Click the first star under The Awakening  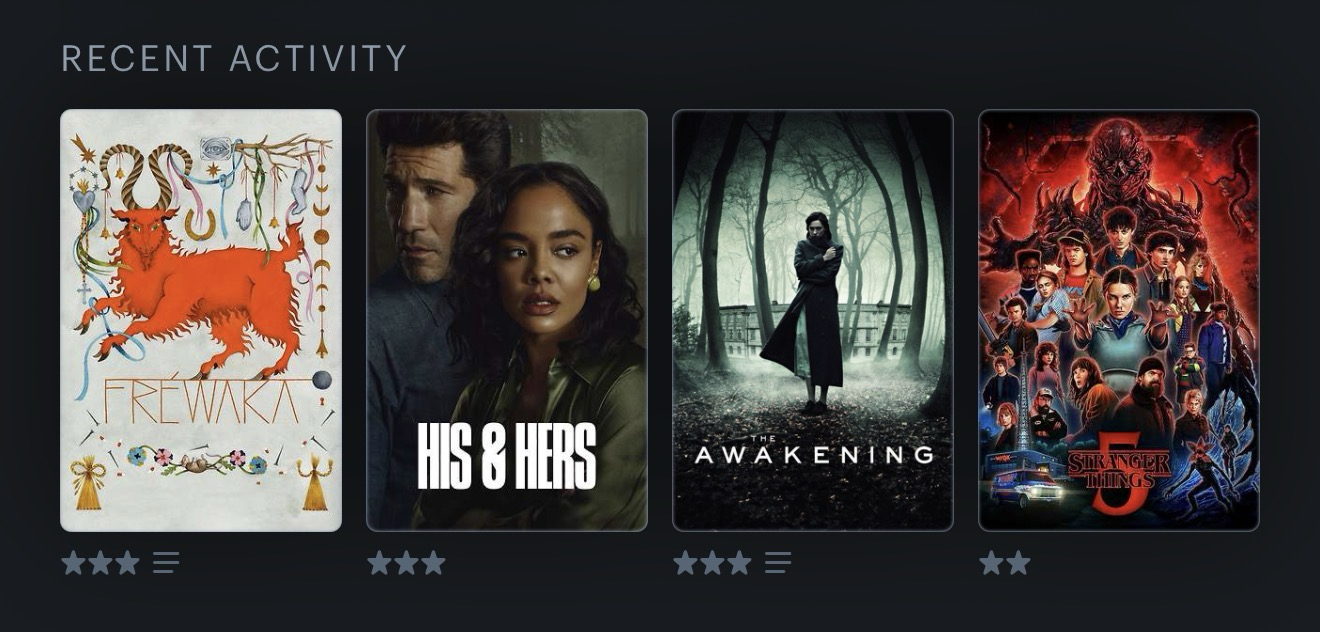point(685,563)
